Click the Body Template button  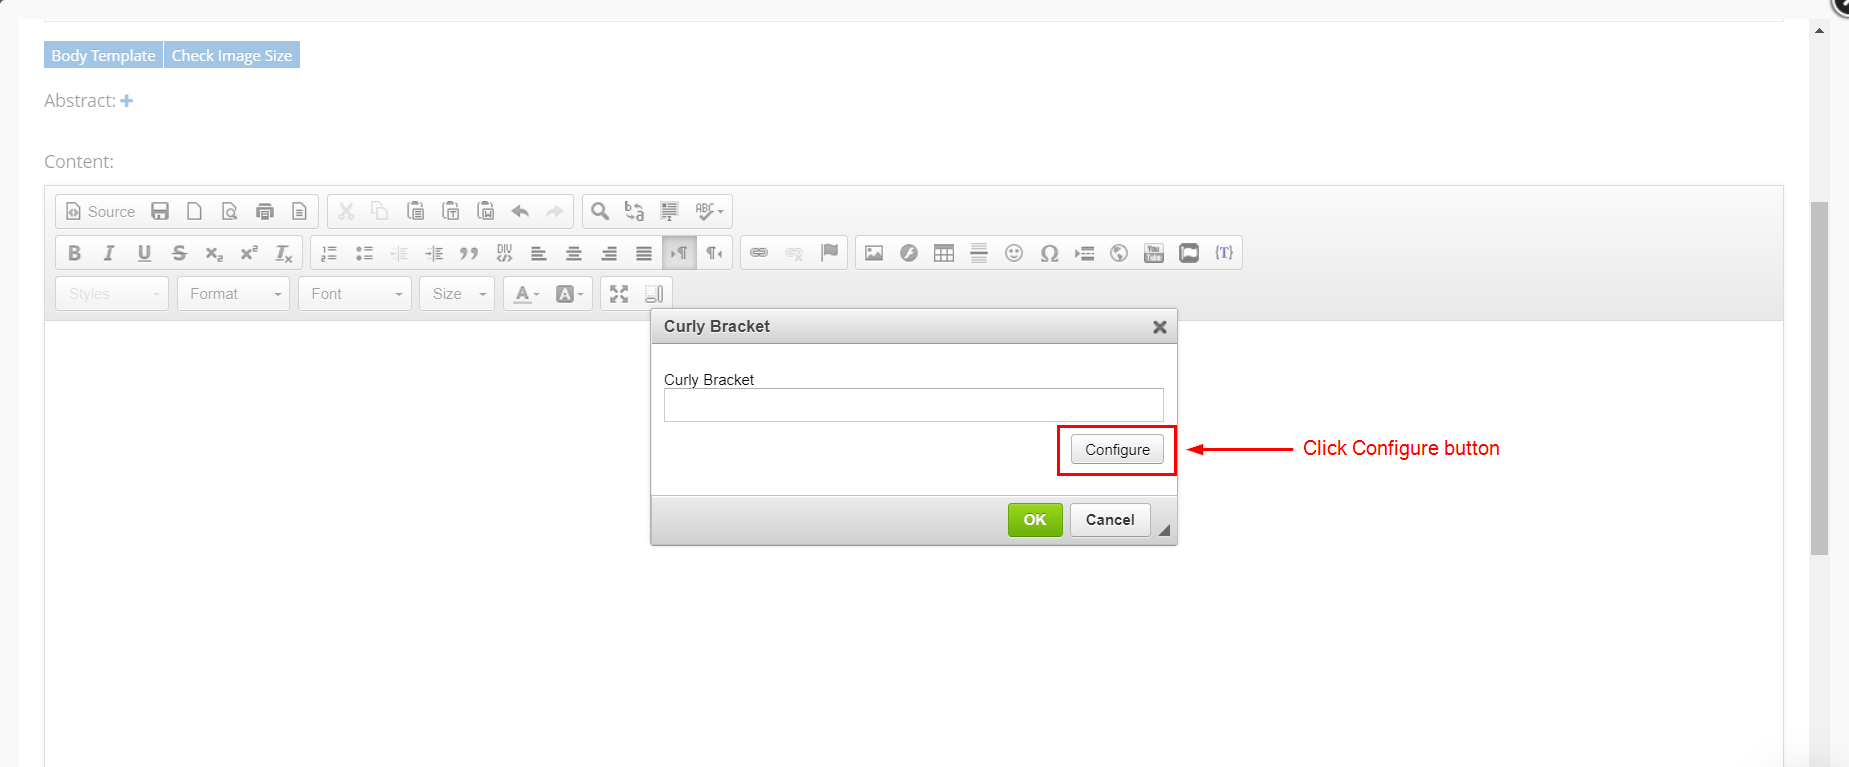tap(103, 55)
